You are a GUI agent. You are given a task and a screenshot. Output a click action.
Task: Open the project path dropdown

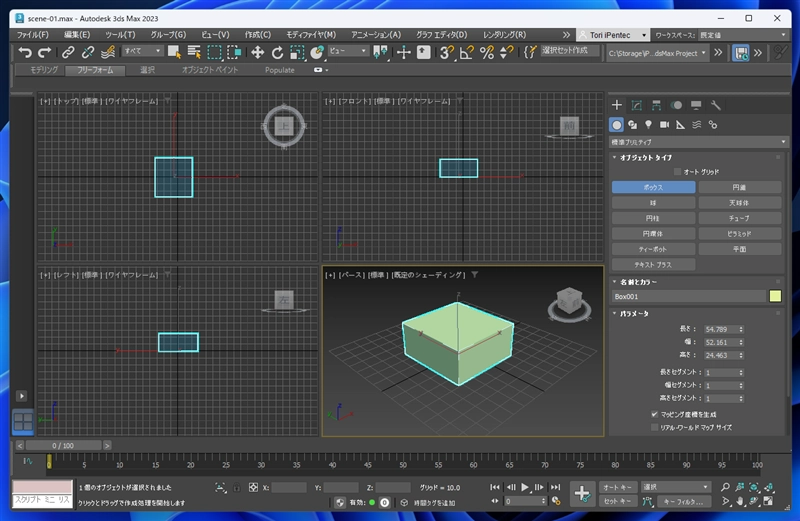click(x=657, y=53)
